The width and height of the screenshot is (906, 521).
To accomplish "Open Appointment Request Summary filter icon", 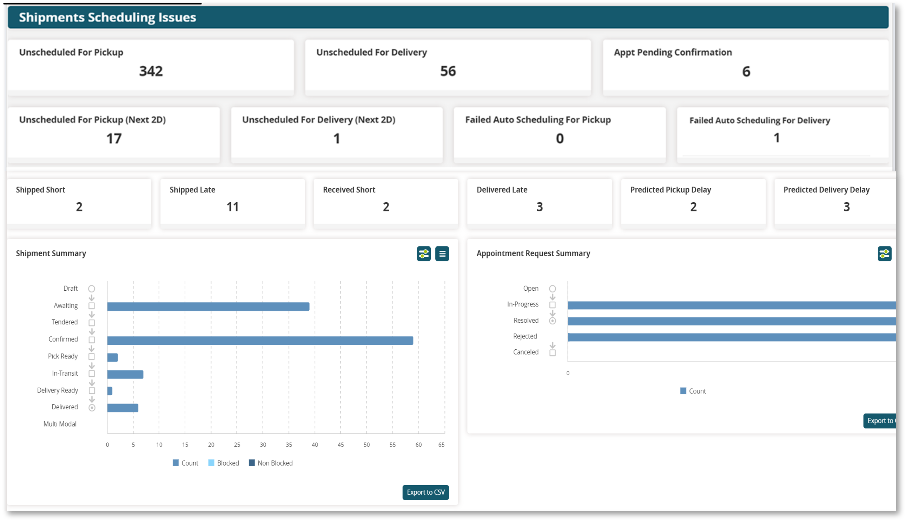I will (885, 254).
